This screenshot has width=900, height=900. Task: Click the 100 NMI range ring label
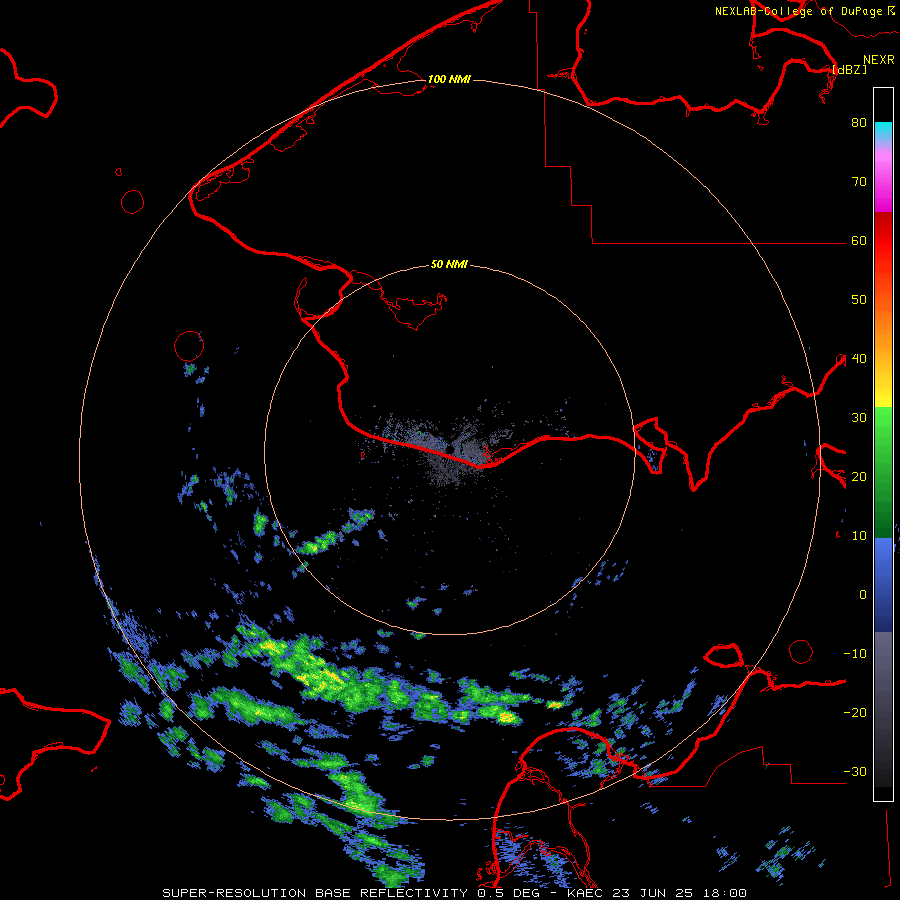[449, 79]
